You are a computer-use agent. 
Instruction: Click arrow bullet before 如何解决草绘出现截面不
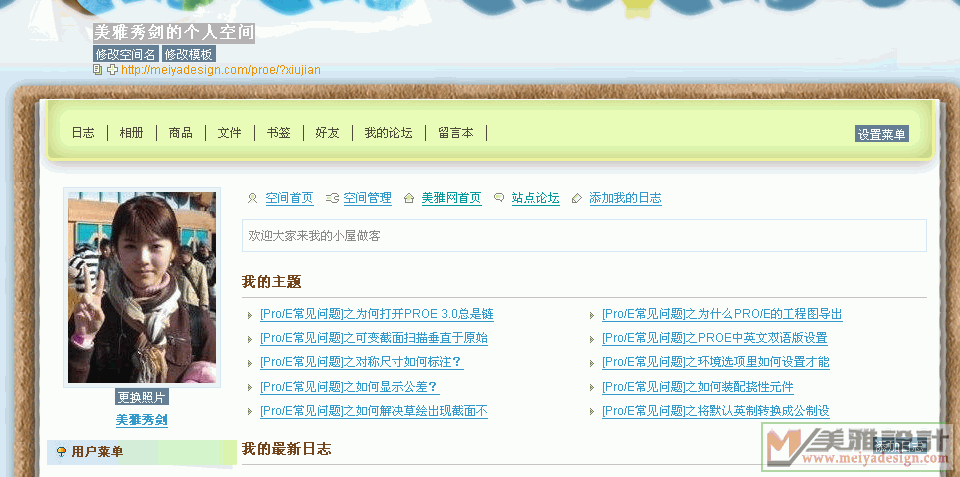(x=250, y=411)
